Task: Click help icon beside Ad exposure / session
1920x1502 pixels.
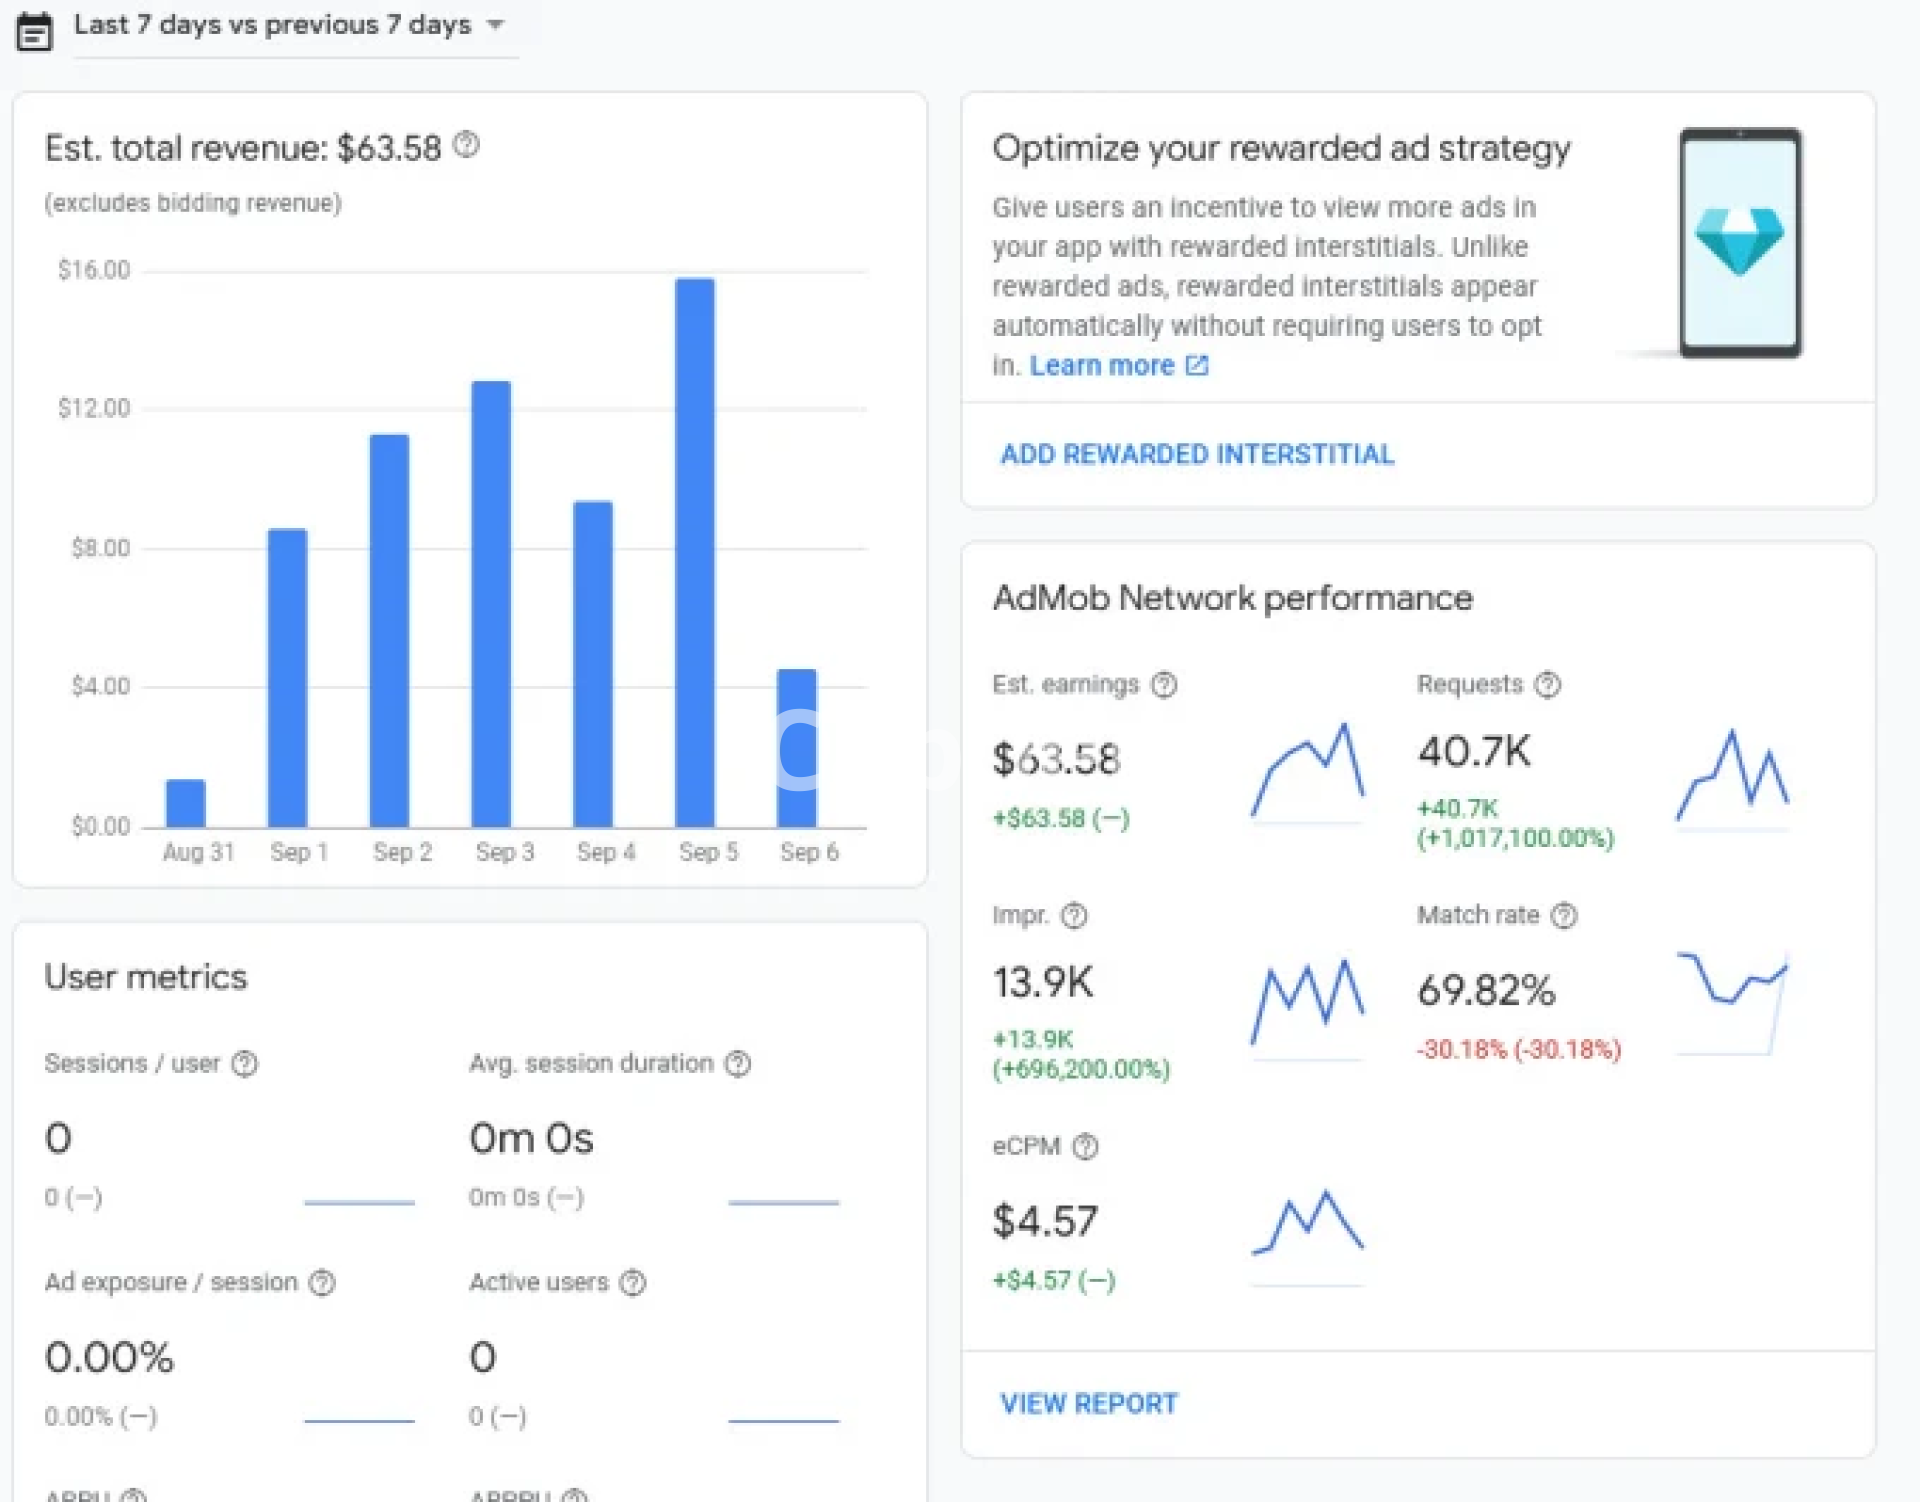Action: pyautogui.click(x=322, y=1283)
